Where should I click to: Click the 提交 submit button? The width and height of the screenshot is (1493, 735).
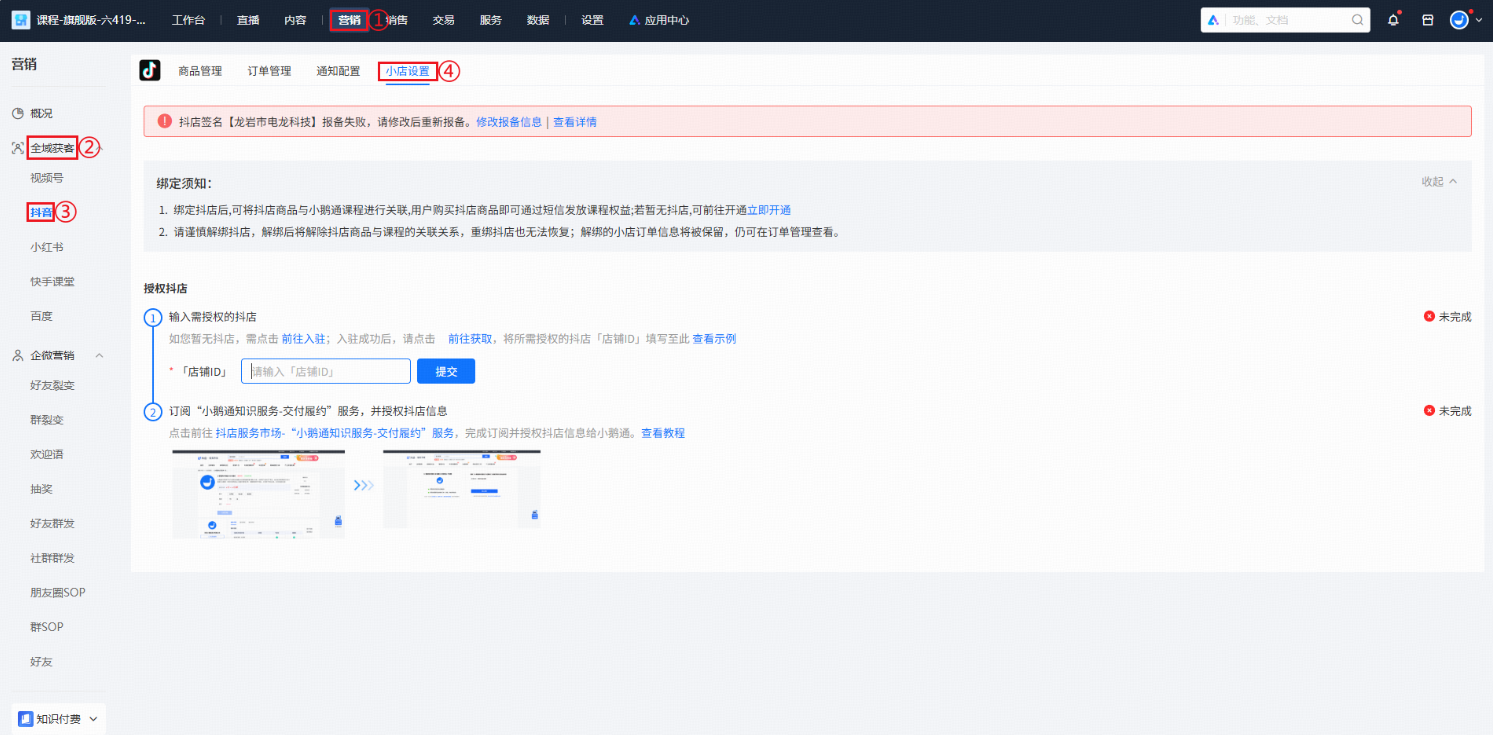[x=445, y=370]
